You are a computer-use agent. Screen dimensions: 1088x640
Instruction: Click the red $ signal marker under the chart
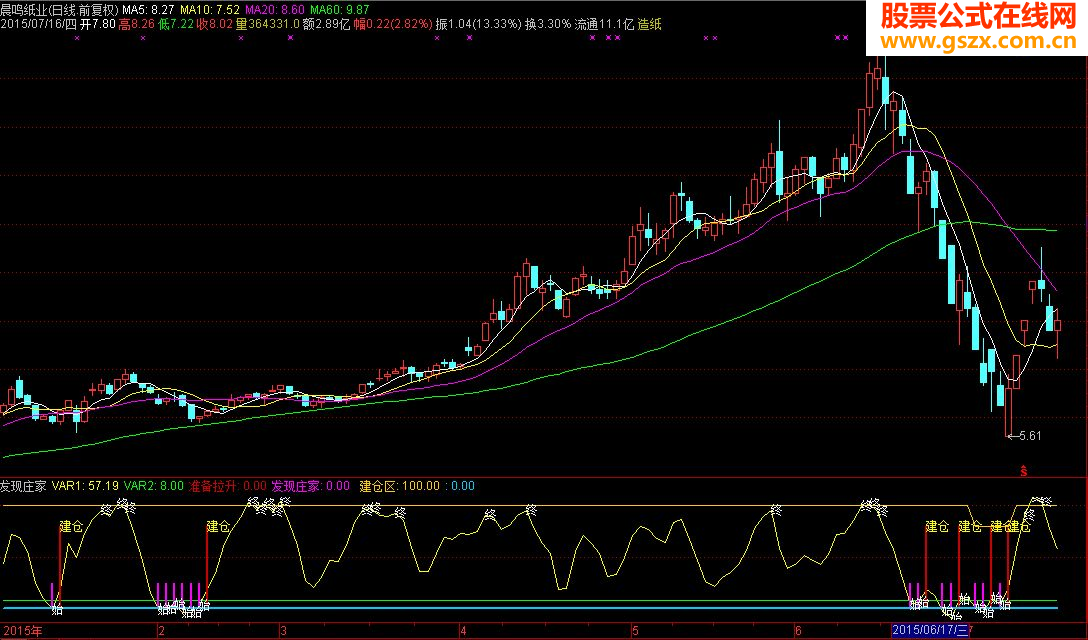[x=1023, y=471]
